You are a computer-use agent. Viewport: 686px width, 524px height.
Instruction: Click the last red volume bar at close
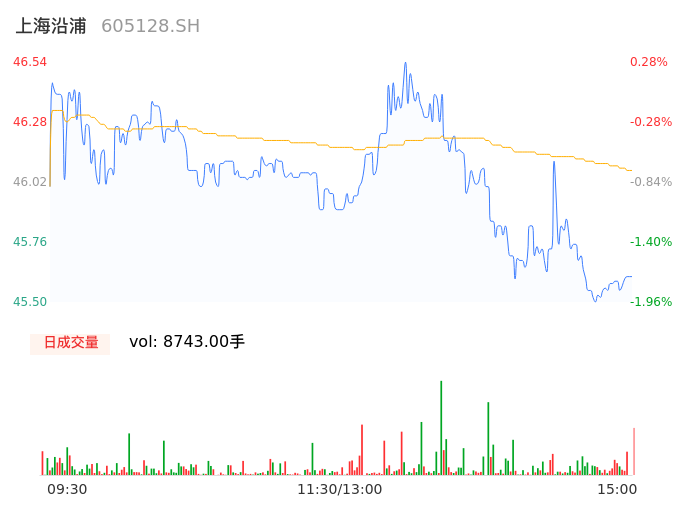pyautogui.click(x=633, y=452)
